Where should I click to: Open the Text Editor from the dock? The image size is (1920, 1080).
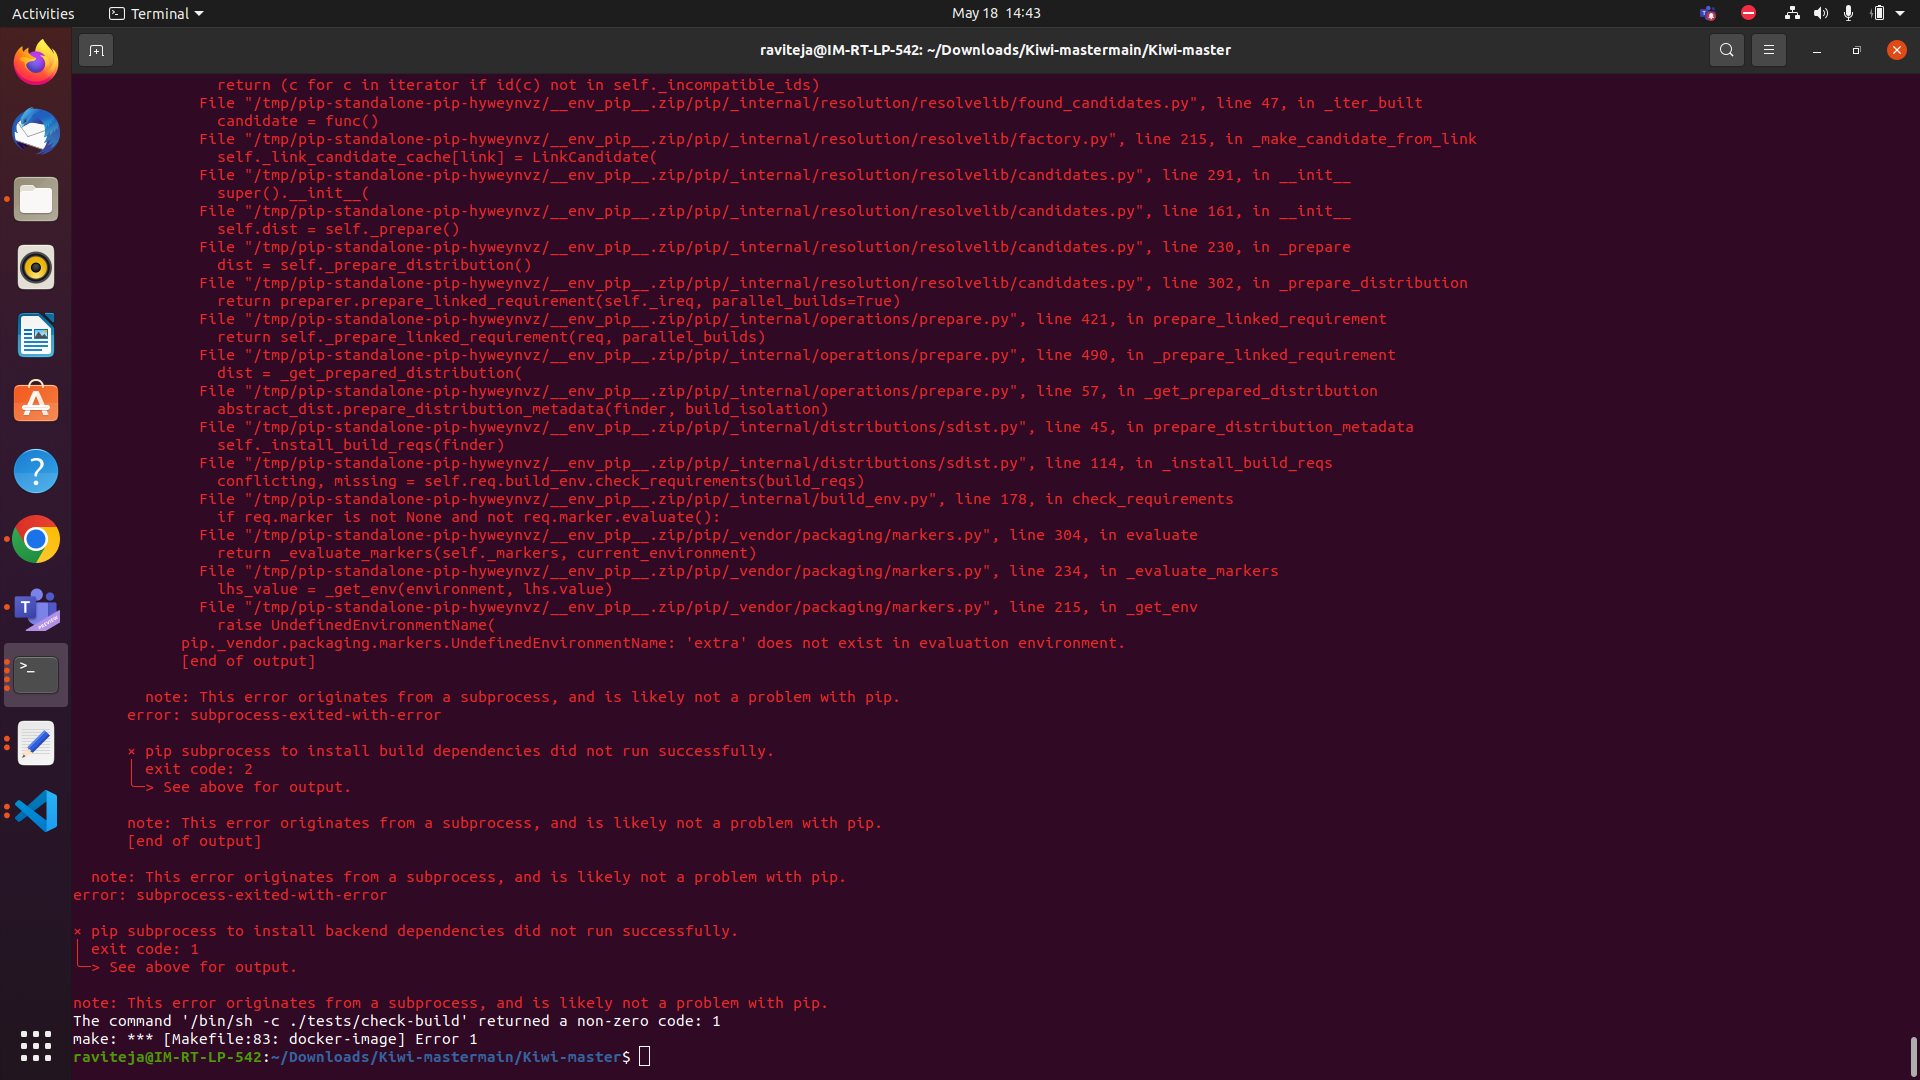click(x=36, y=743)
